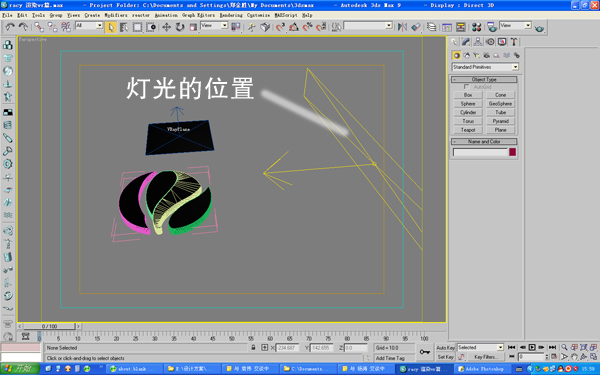Activate the Rotate tool in toolbar

pyautogui.click(x=180, y=27)
